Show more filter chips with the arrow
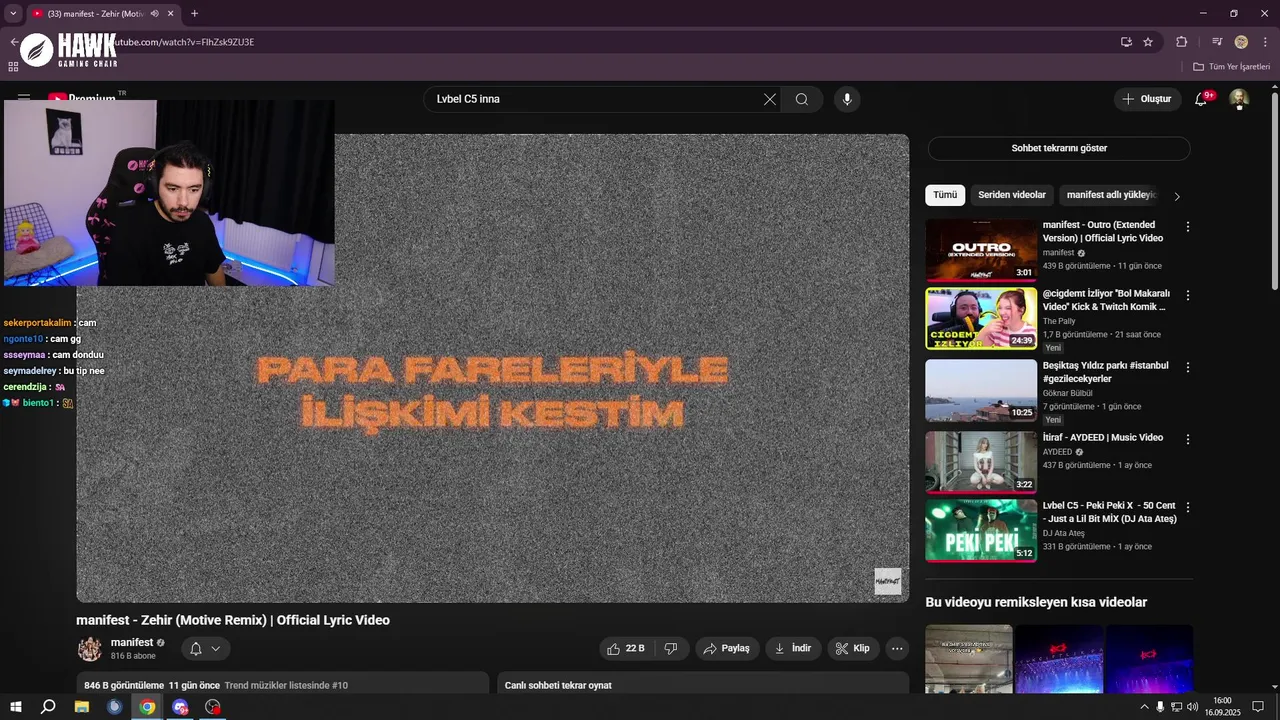Screen dimensions: 1280x720 click(1177, 196)
